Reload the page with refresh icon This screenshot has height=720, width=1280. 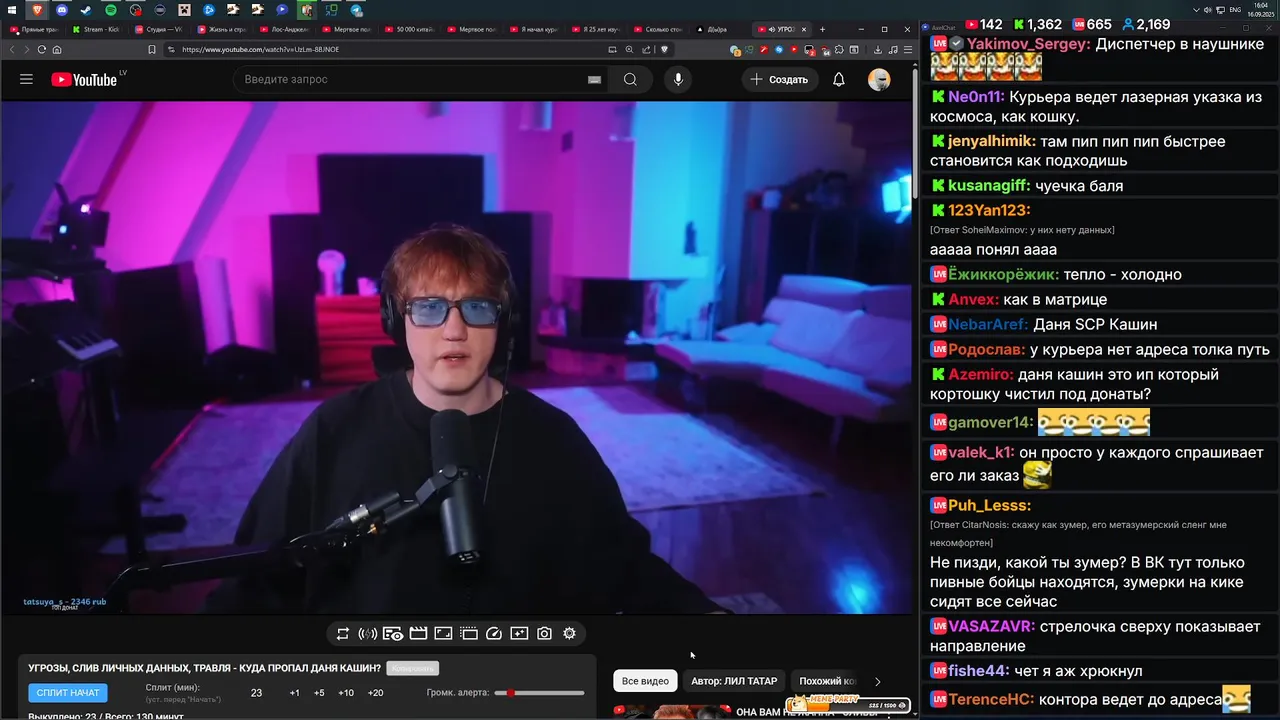41,49
